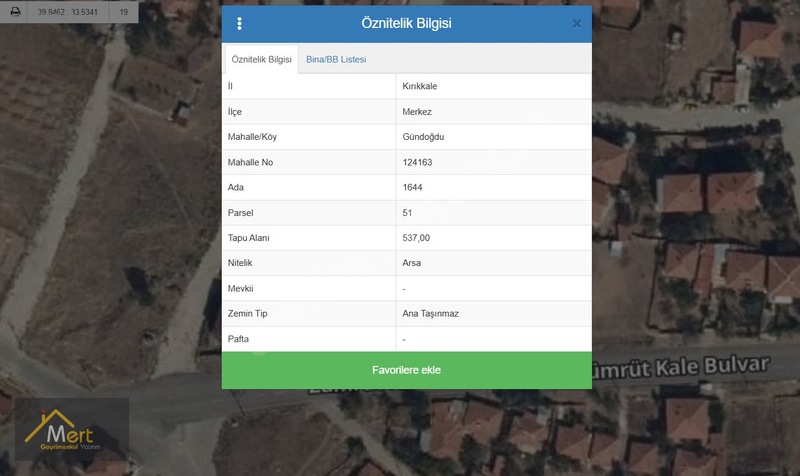The width and height of the screenshot is (800, 476).
Task: Select the Merkez district value
Action: pos(417,112)
